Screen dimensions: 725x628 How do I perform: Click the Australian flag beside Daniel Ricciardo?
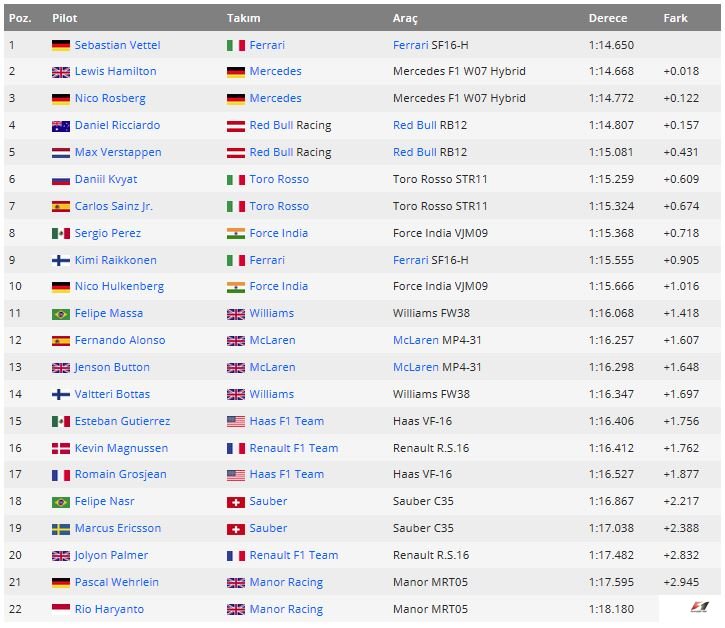coord(61,126)
